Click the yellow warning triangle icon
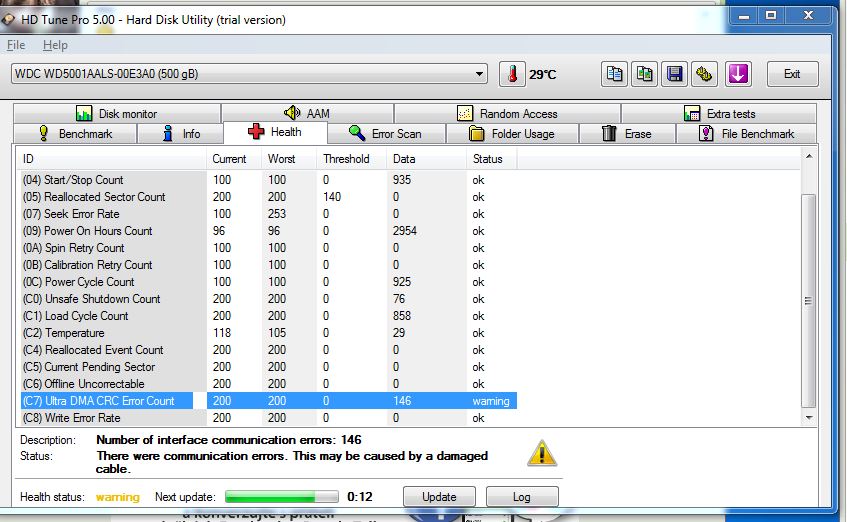This screenshot has width=847, height=522. point(542,453)
